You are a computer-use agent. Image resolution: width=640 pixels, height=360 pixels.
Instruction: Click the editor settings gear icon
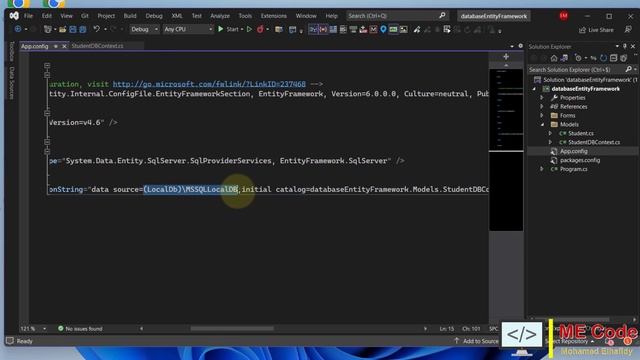520,46
